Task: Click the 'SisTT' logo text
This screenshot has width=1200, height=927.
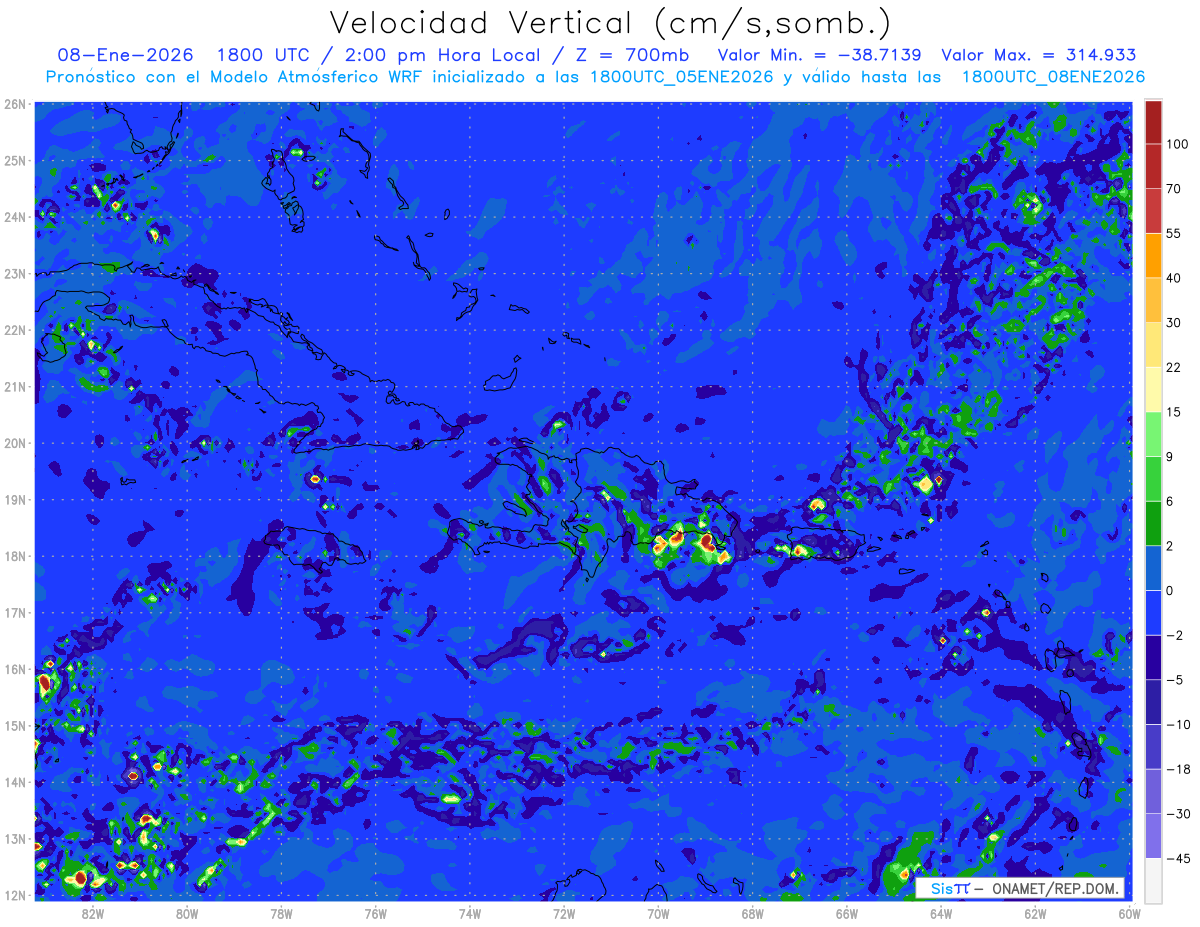Action: pos(950,888)
